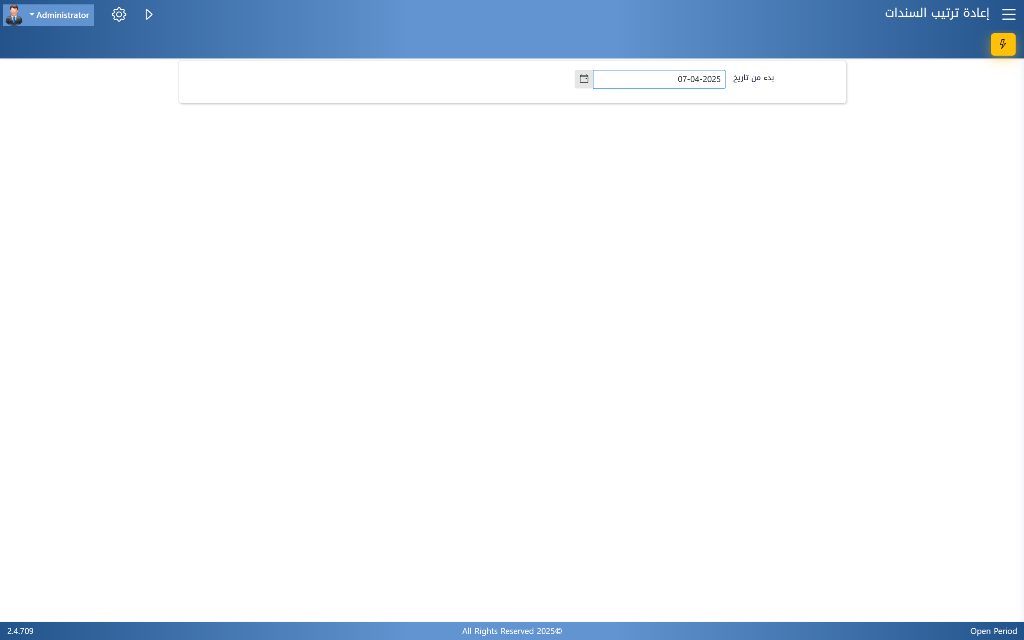Viewport: 1024px width, 640px height.
Task: Click the إعادة ترتيب السندات page title
Action: pos(936,14)
